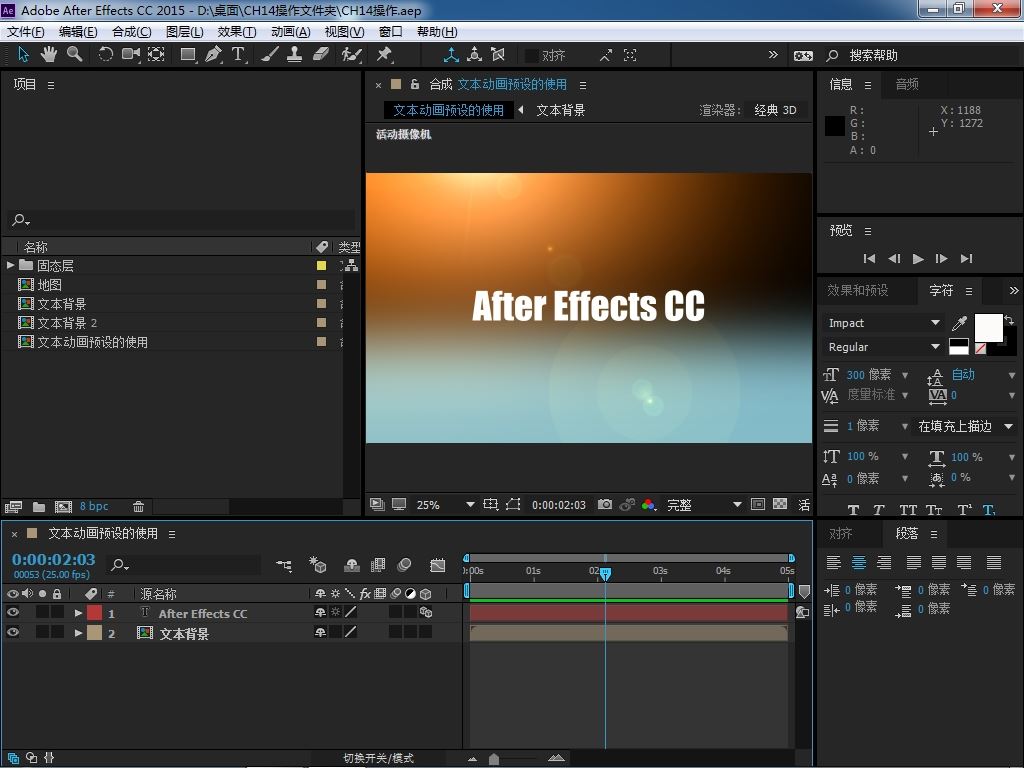Select the Hand tool
Image resolution: width=1024 pixels, height=768 pixels.
(48, 55)
